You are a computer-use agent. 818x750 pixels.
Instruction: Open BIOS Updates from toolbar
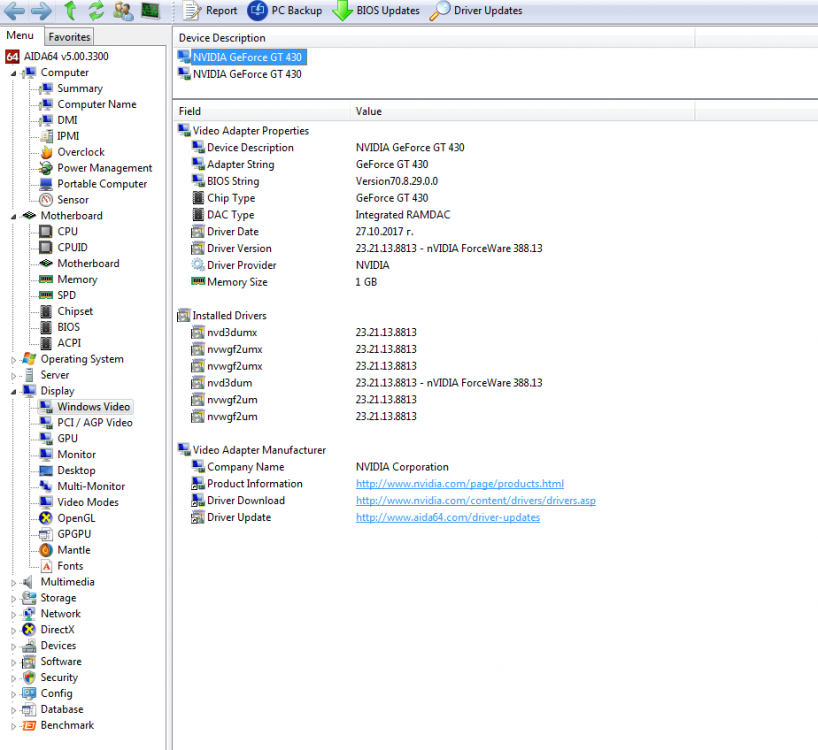point(376,10)
